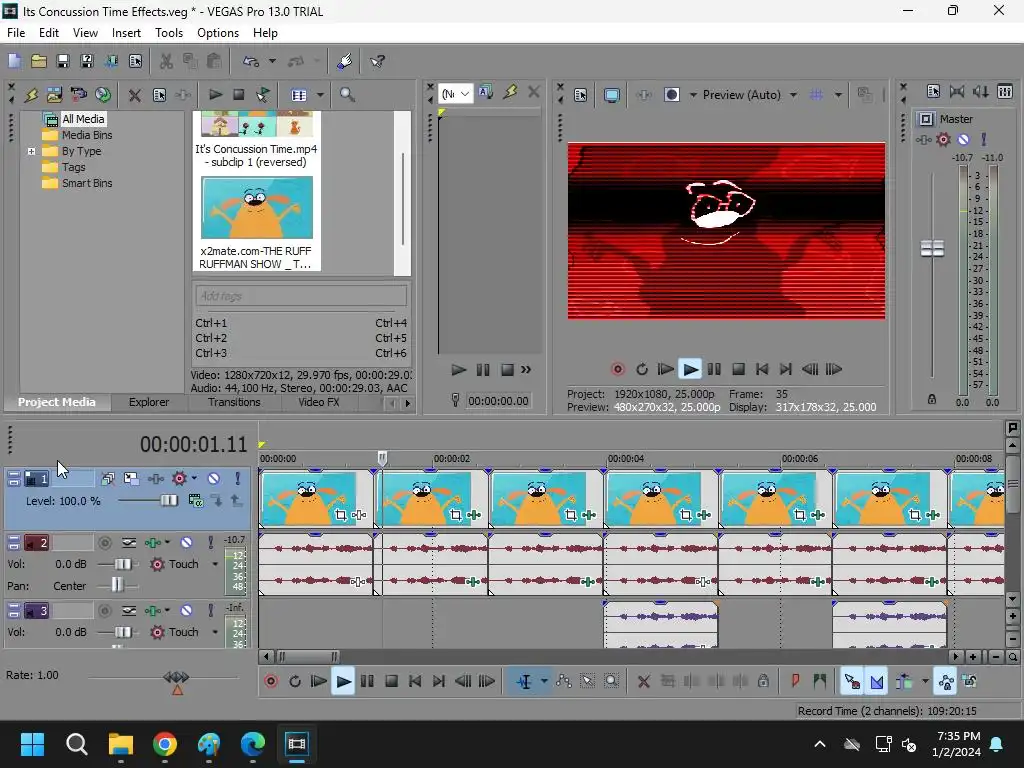Save project using the floppy disk icon
1024x768 pixels.
click(x=63, y=61)
